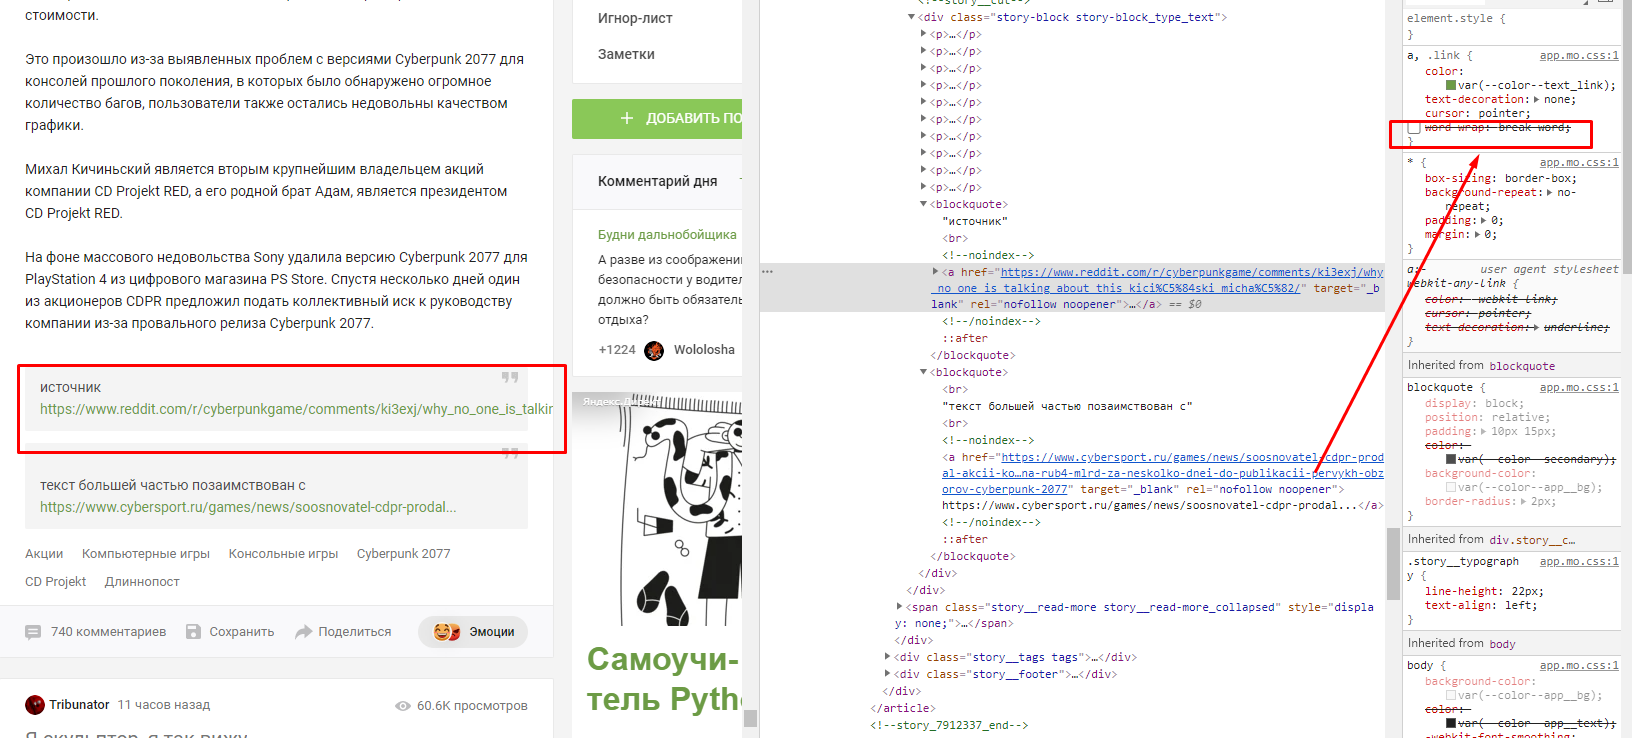Collapse the blockquote node containing "текст большей частью"
This screenshot has height=738, width=1632.
pos(923,372)
